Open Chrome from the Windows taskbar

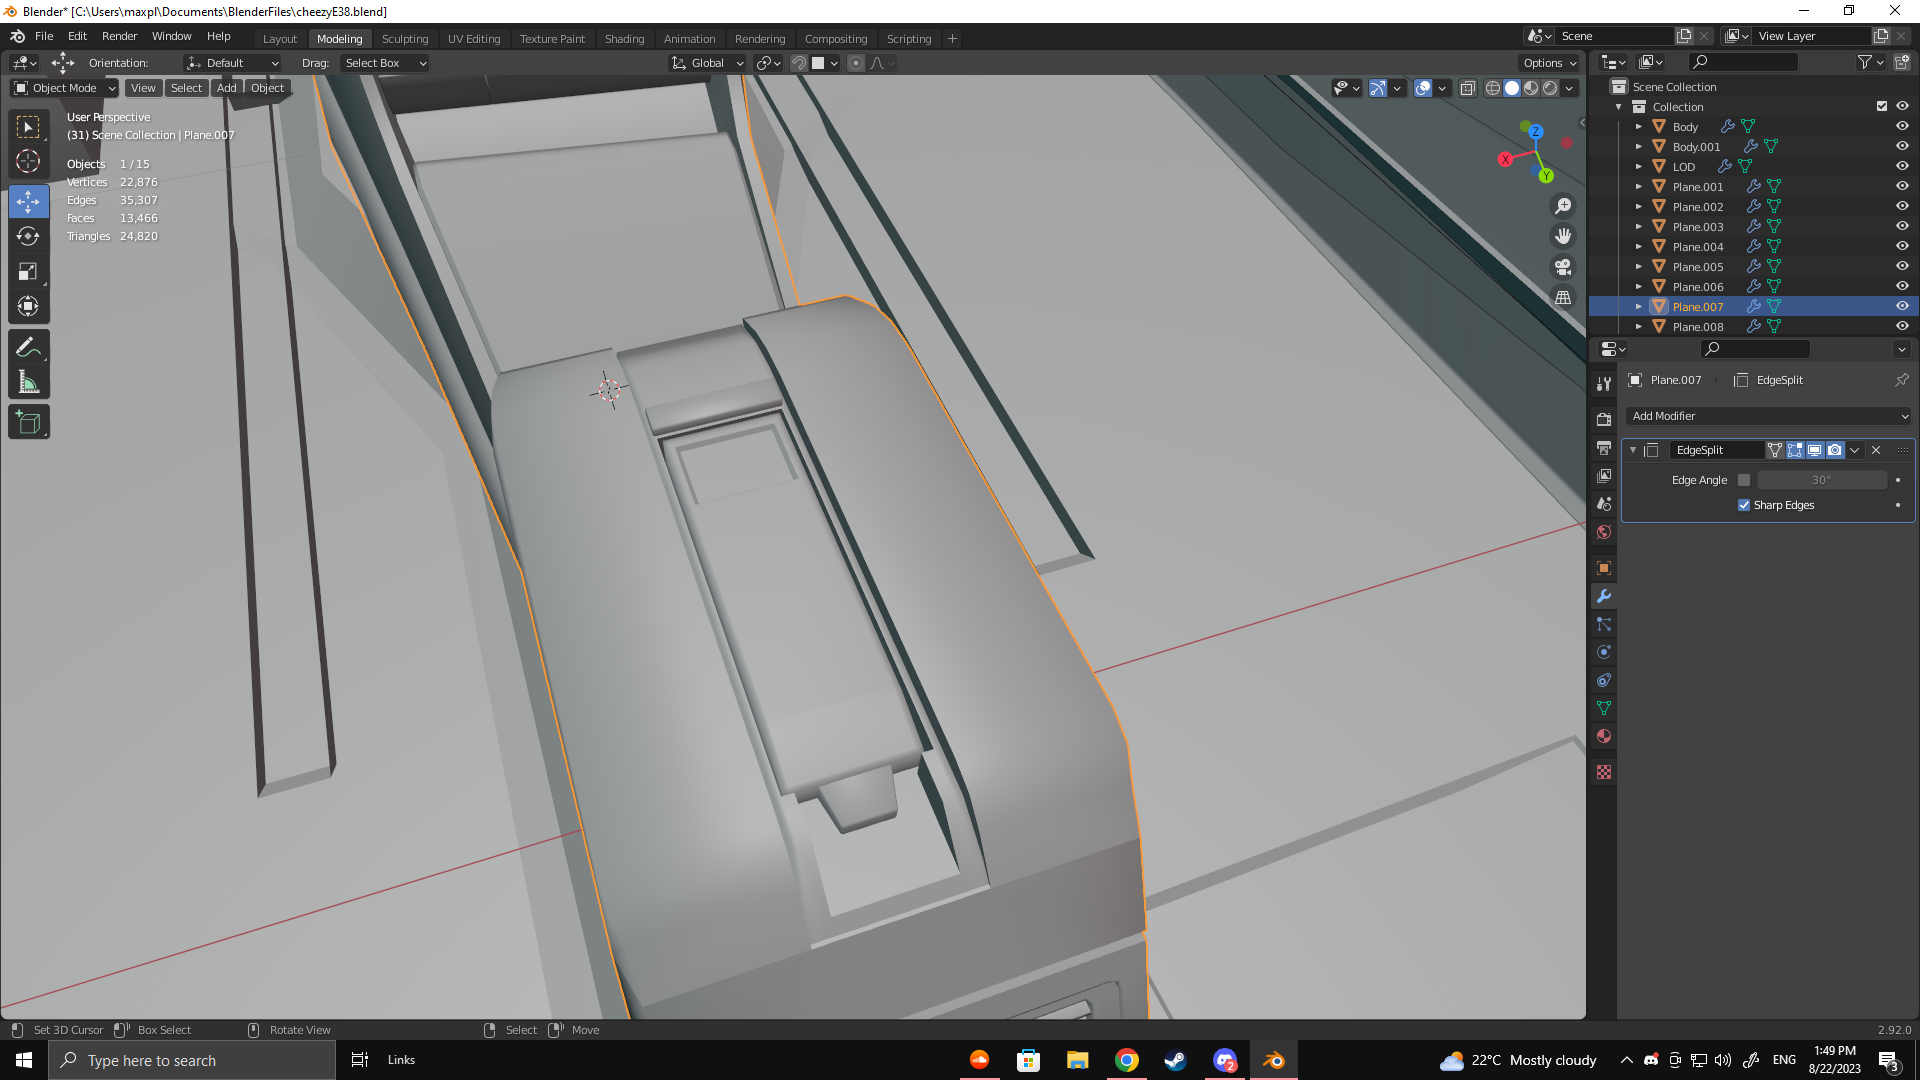tap(1126, 1060)
